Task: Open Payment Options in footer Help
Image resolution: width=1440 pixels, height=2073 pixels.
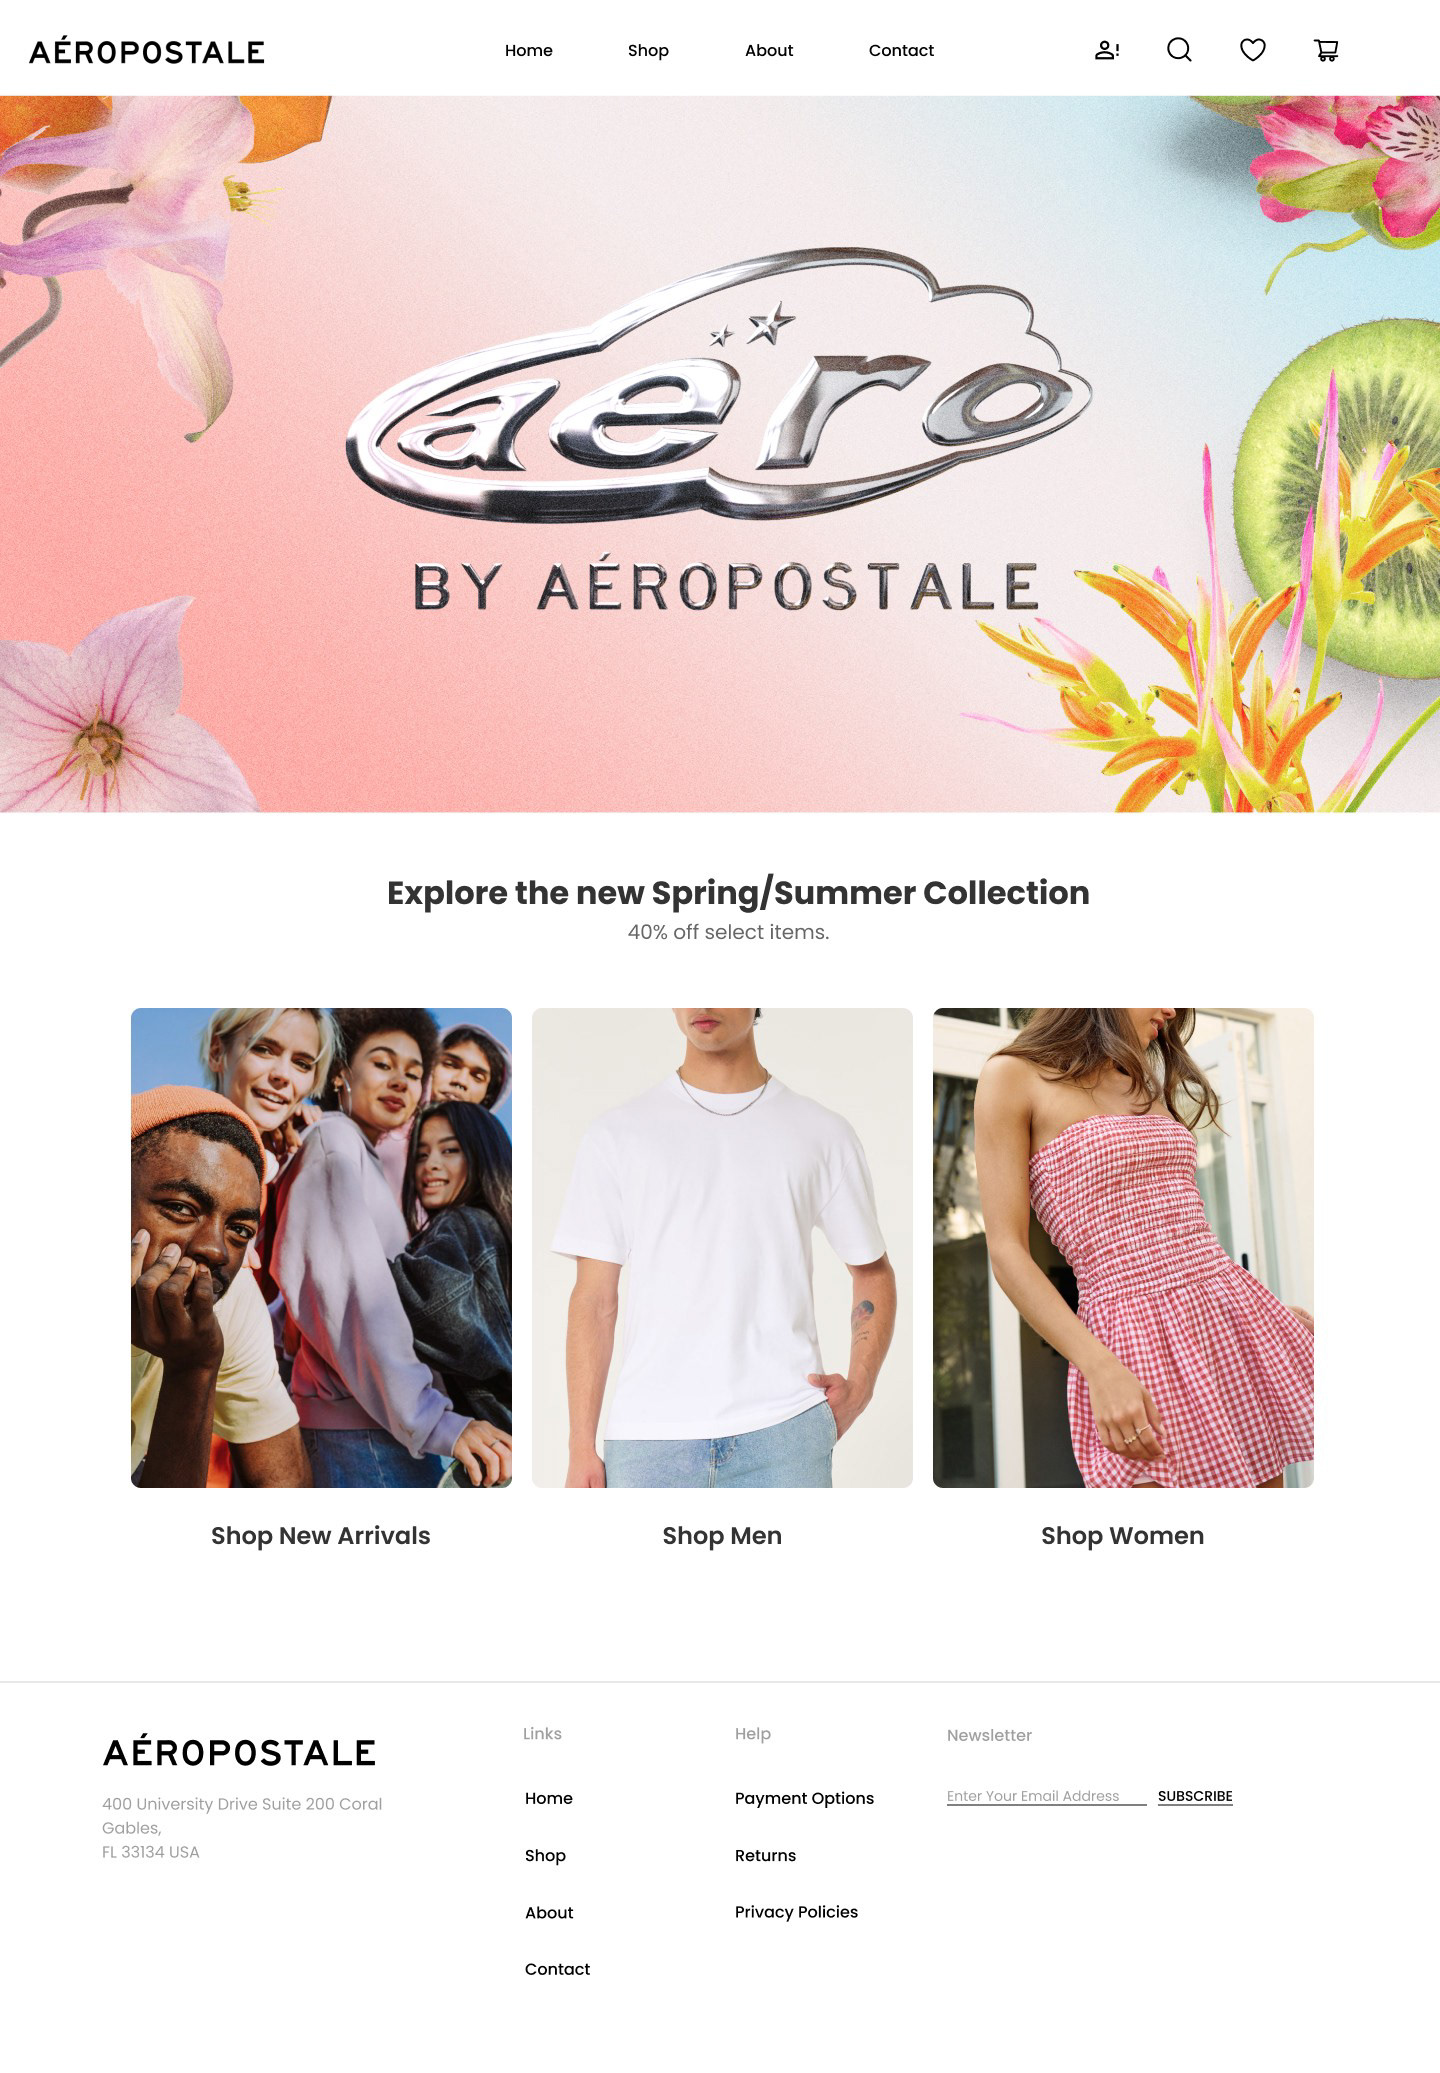Action: 804,1798
